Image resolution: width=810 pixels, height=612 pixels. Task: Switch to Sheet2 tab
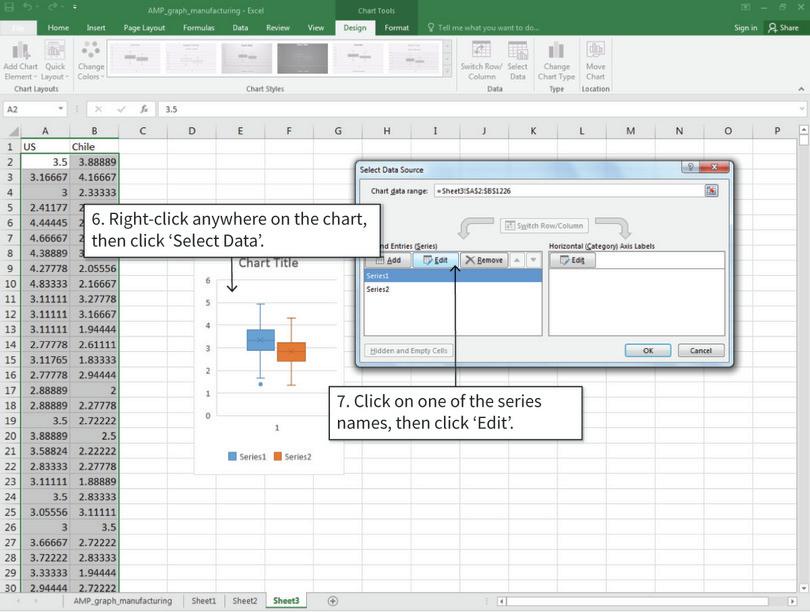pos(244,601)
